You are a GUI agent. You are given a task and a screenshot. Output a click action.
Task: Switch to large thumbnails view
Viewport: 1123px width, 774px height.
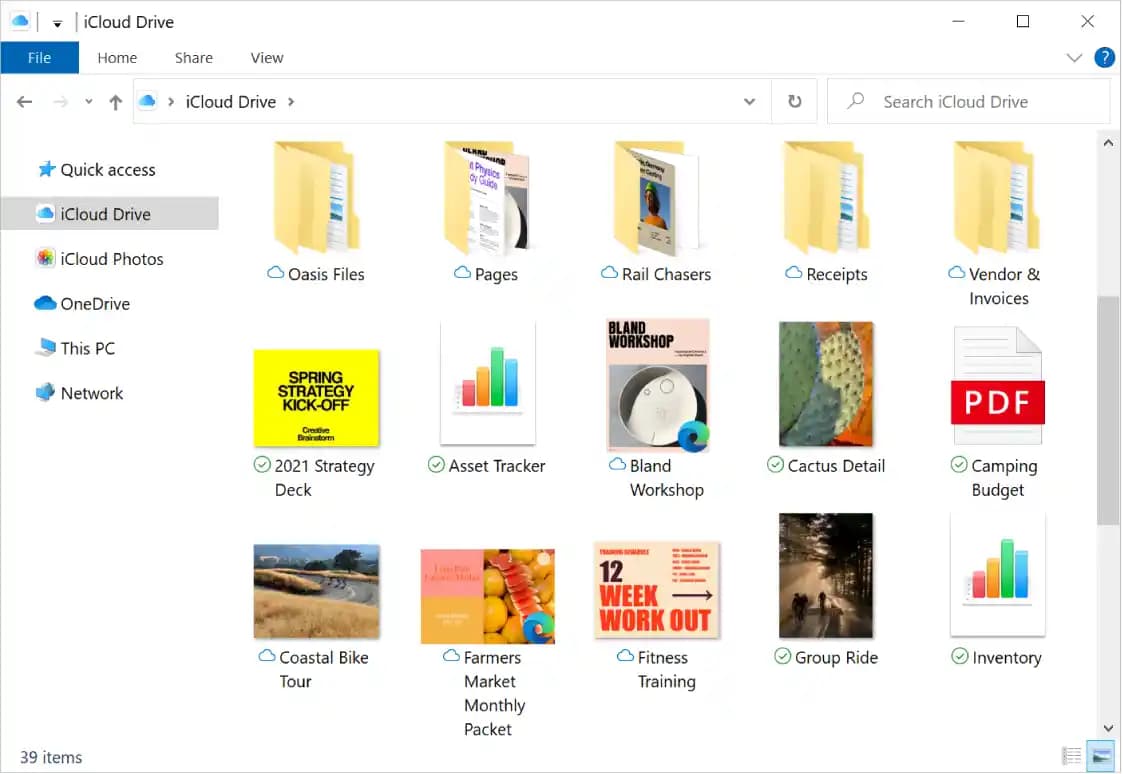pos(1100,756)
